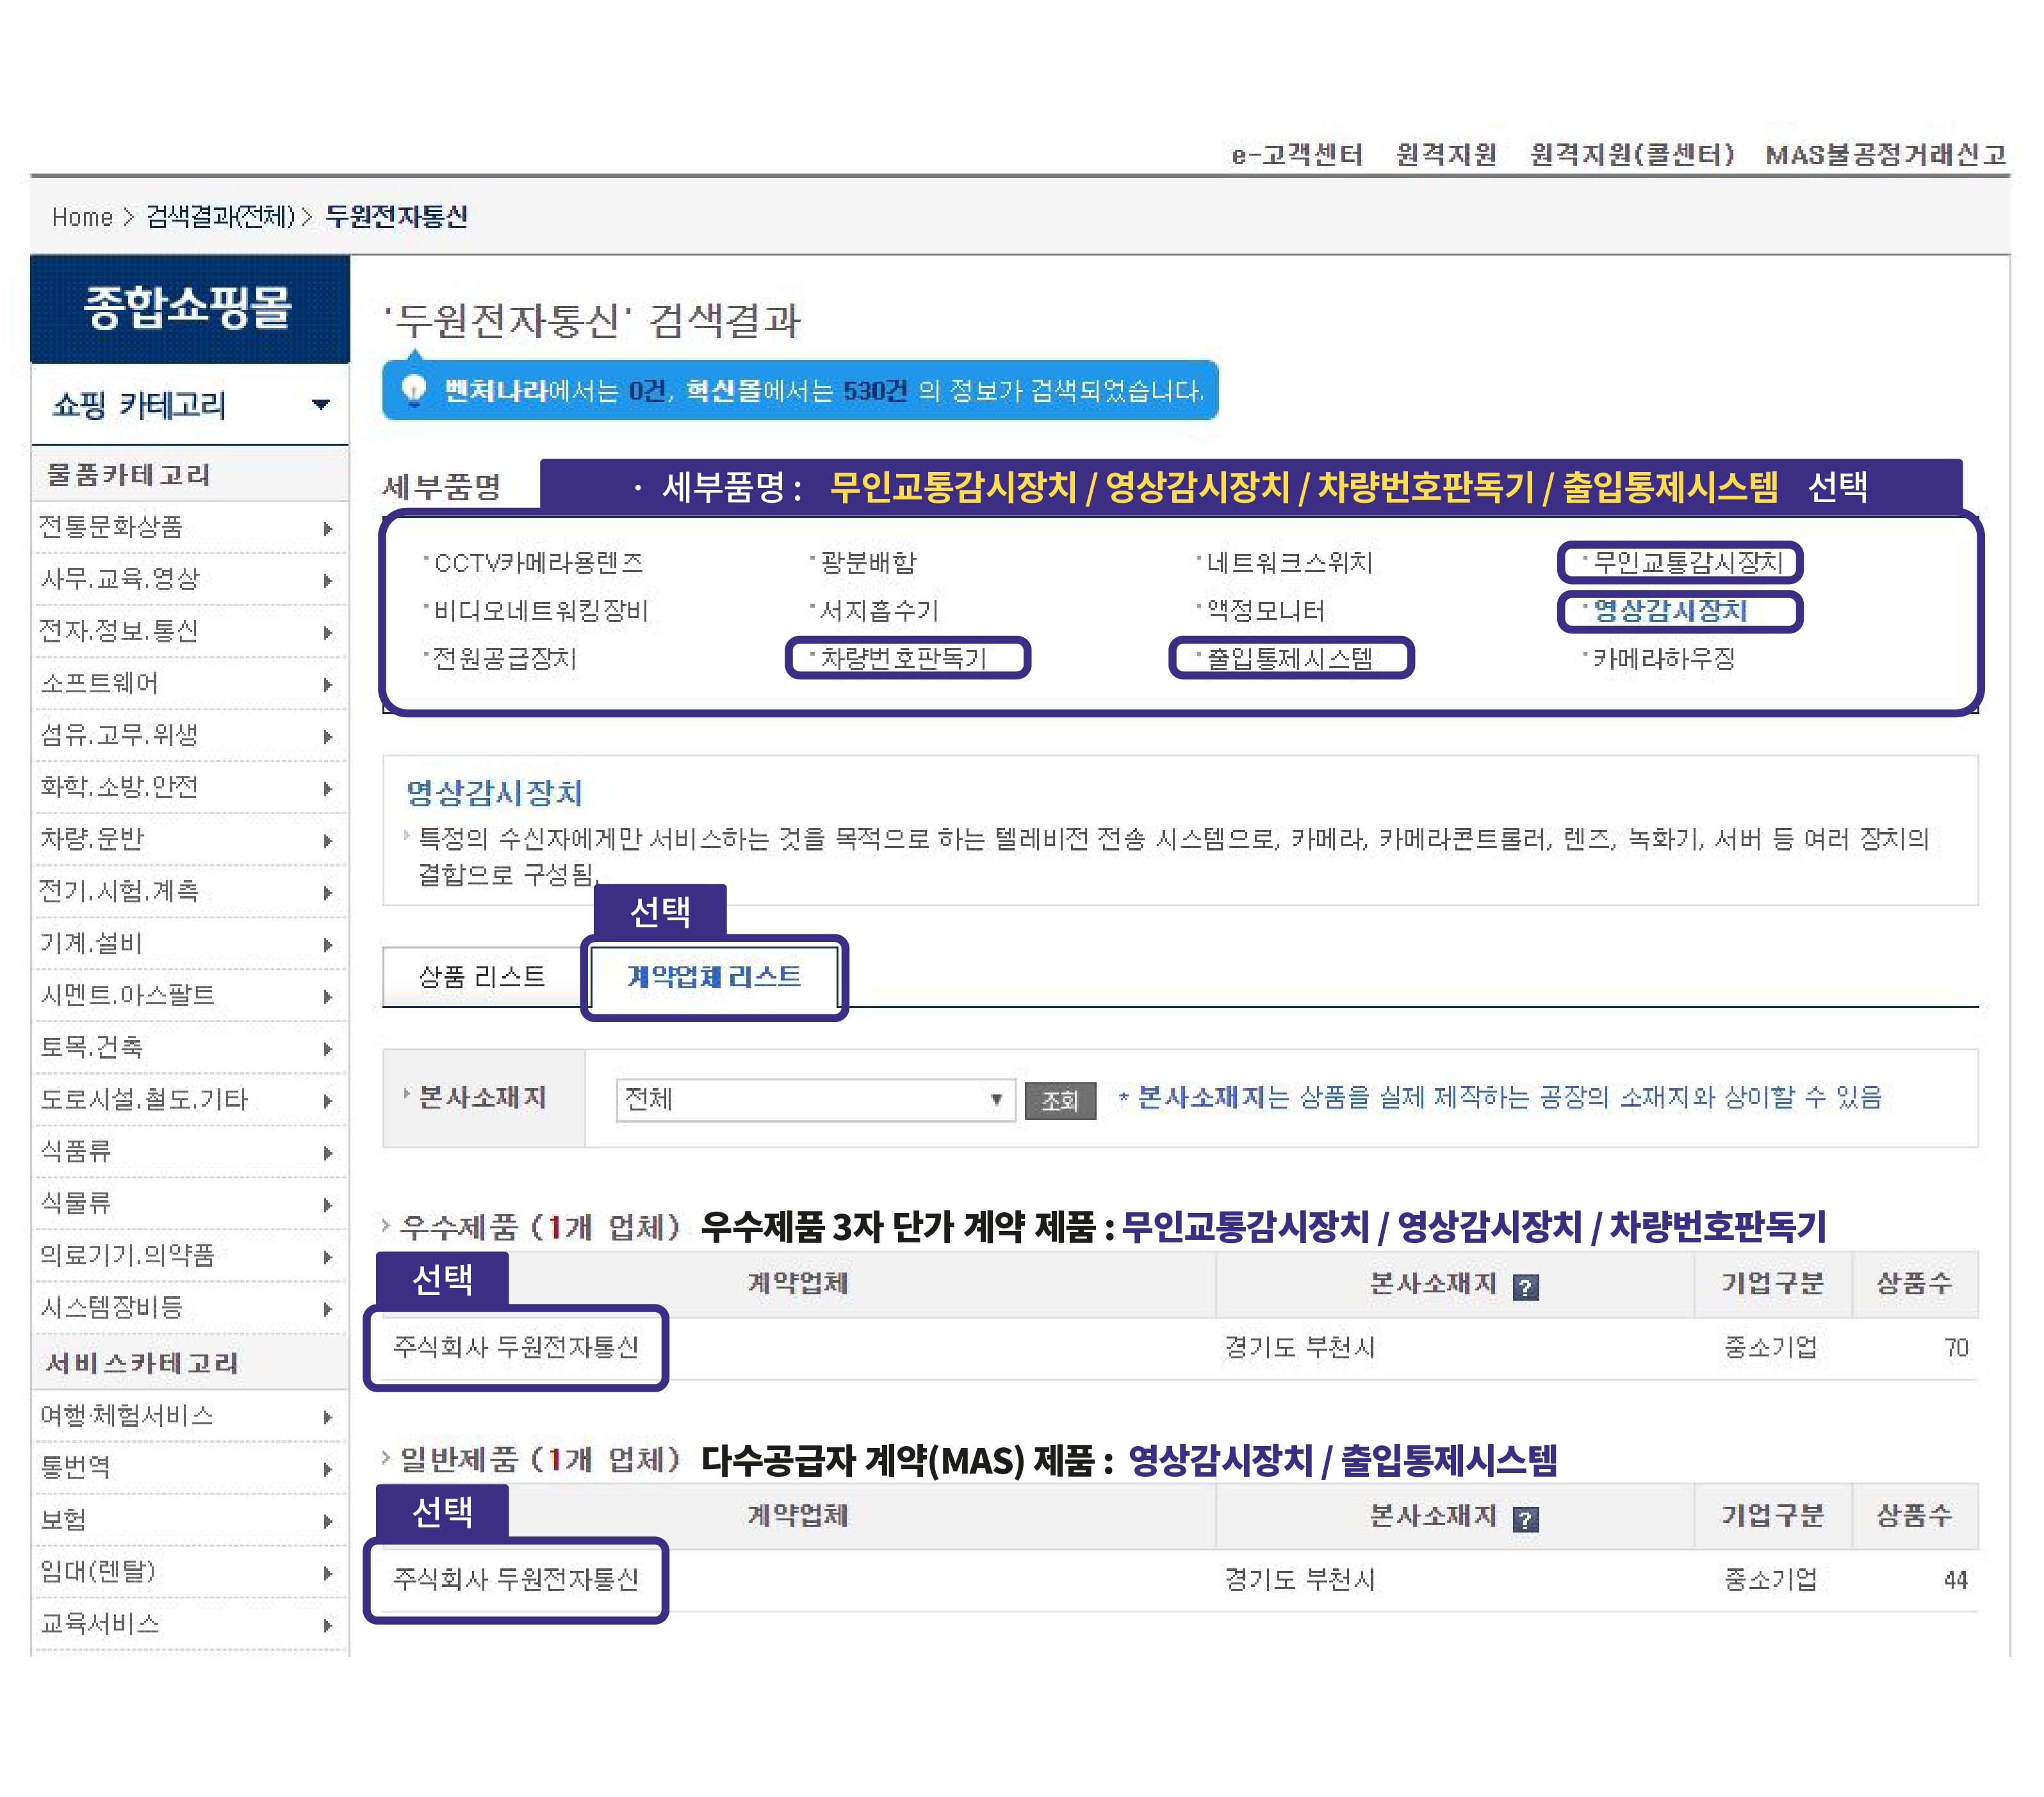Open the 여행·체험서비스 category
Viewport: 2044px width, 1797px height.
tap(190, 1415)
